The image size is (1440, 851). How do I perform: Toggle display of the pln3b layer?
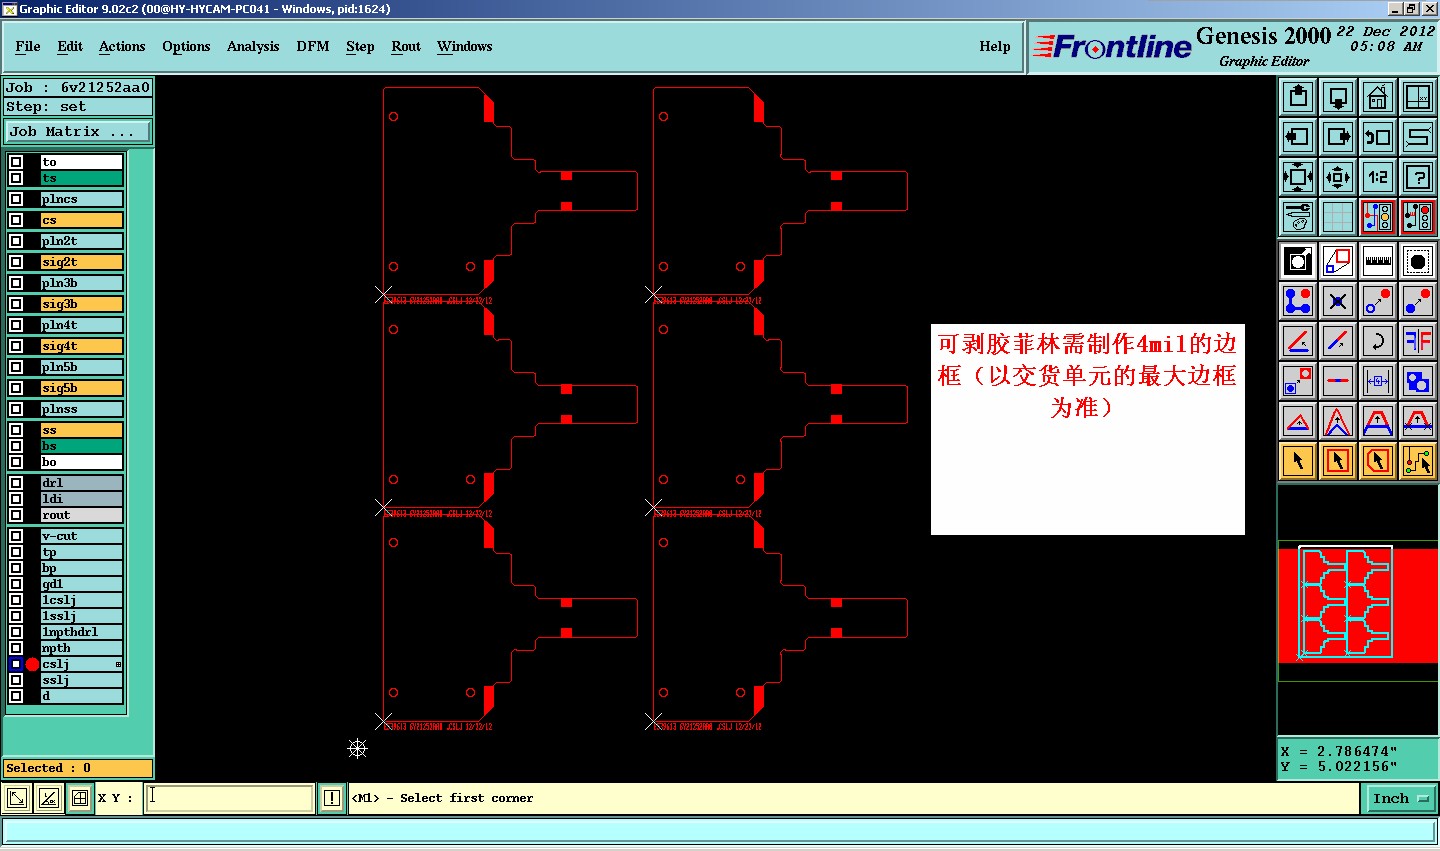tap(16, 283)
